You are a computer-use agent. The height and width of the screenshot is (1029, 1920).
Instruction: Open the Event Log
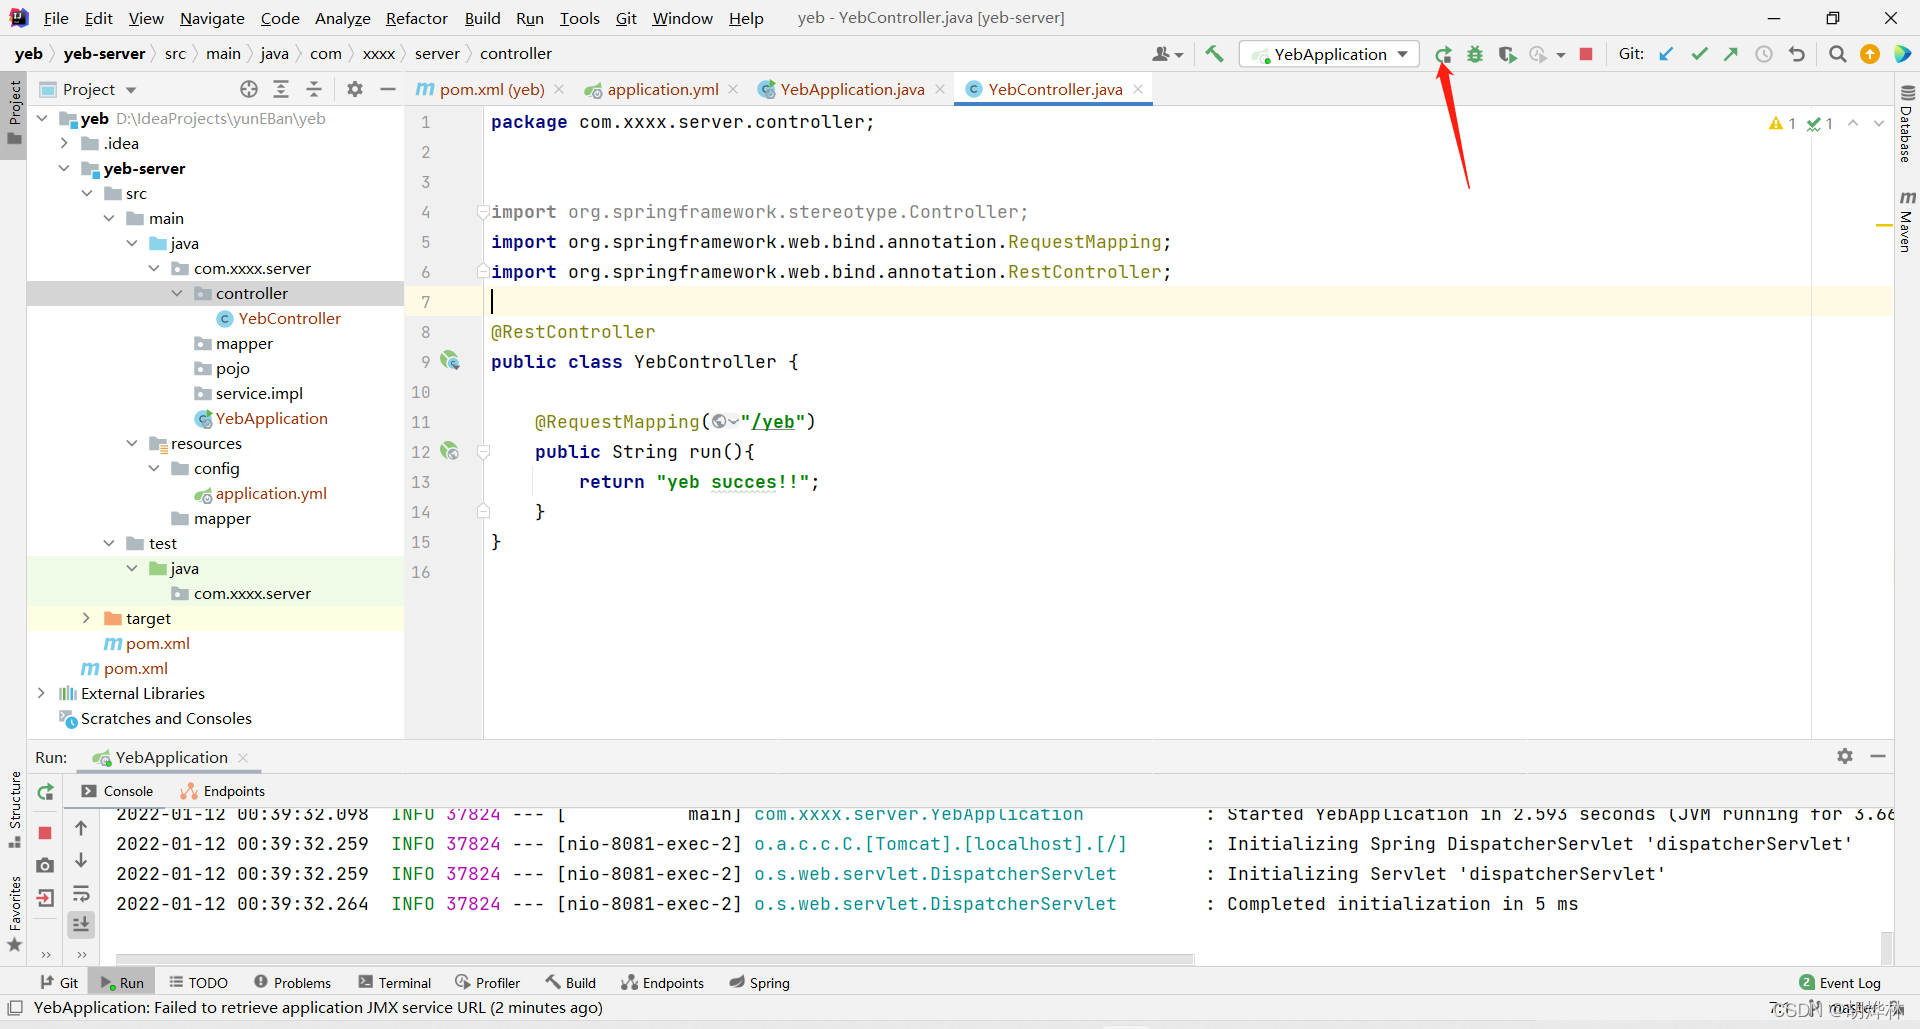(1840, 982)
